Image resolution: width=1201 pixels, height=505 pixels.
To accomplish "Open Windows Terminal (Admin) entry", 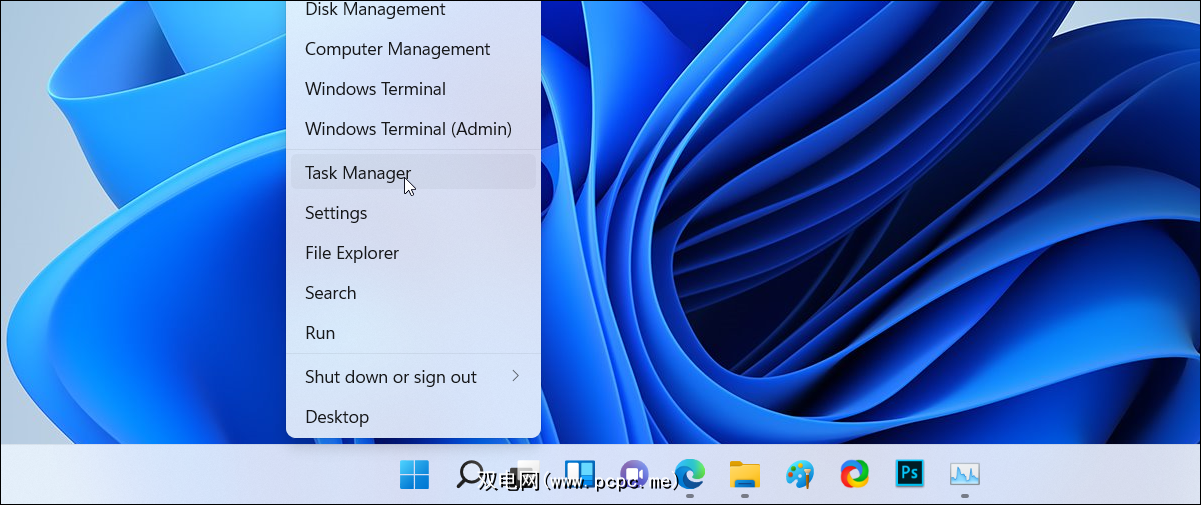I will click(x=408, y=129).
